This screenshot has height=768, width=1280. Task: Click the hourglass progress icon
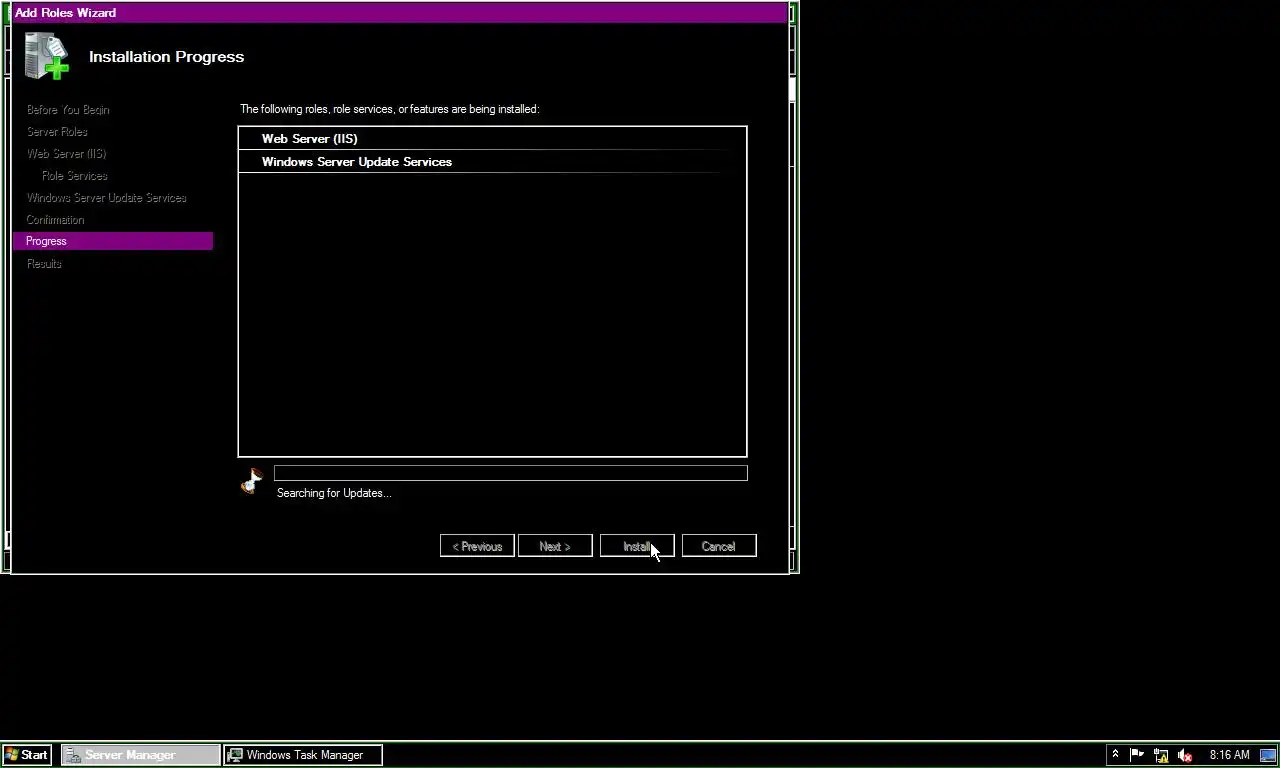(252, 481)
